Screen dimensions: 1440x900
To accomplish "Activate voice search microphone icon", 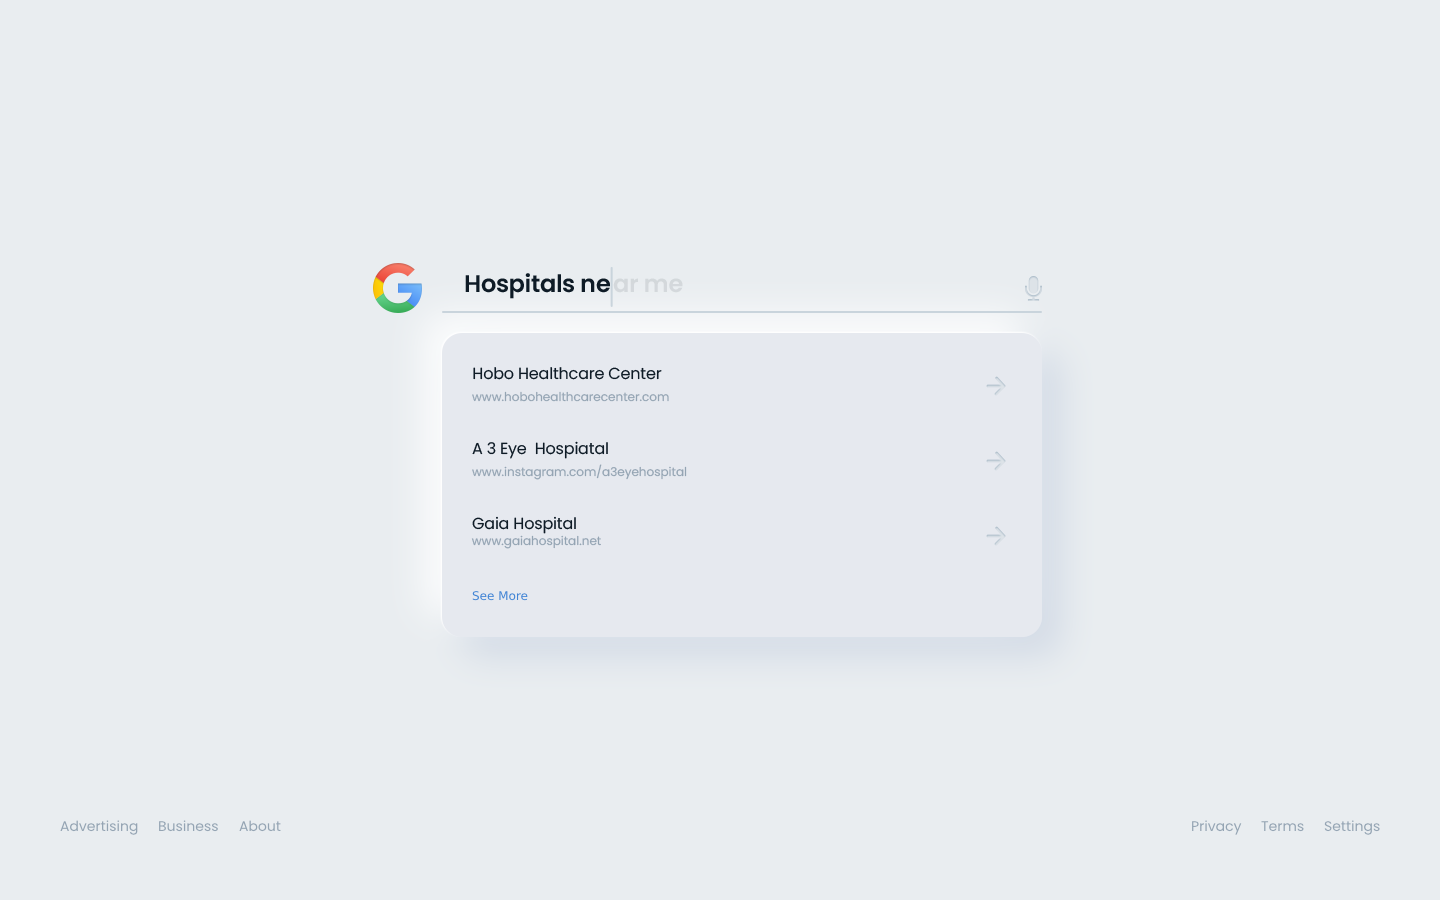I will tap(1033, 288).
